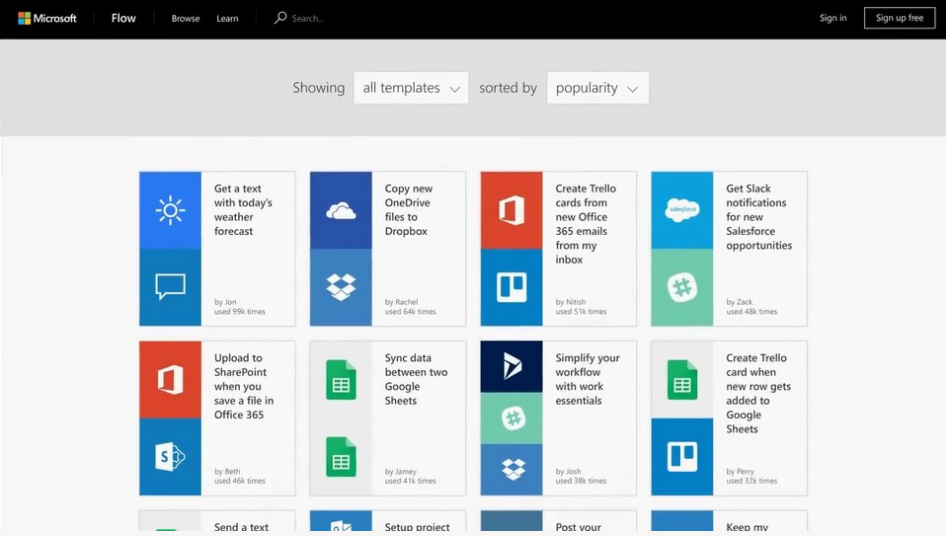Click the Dynamics icon on workflow card

point(511,366)
